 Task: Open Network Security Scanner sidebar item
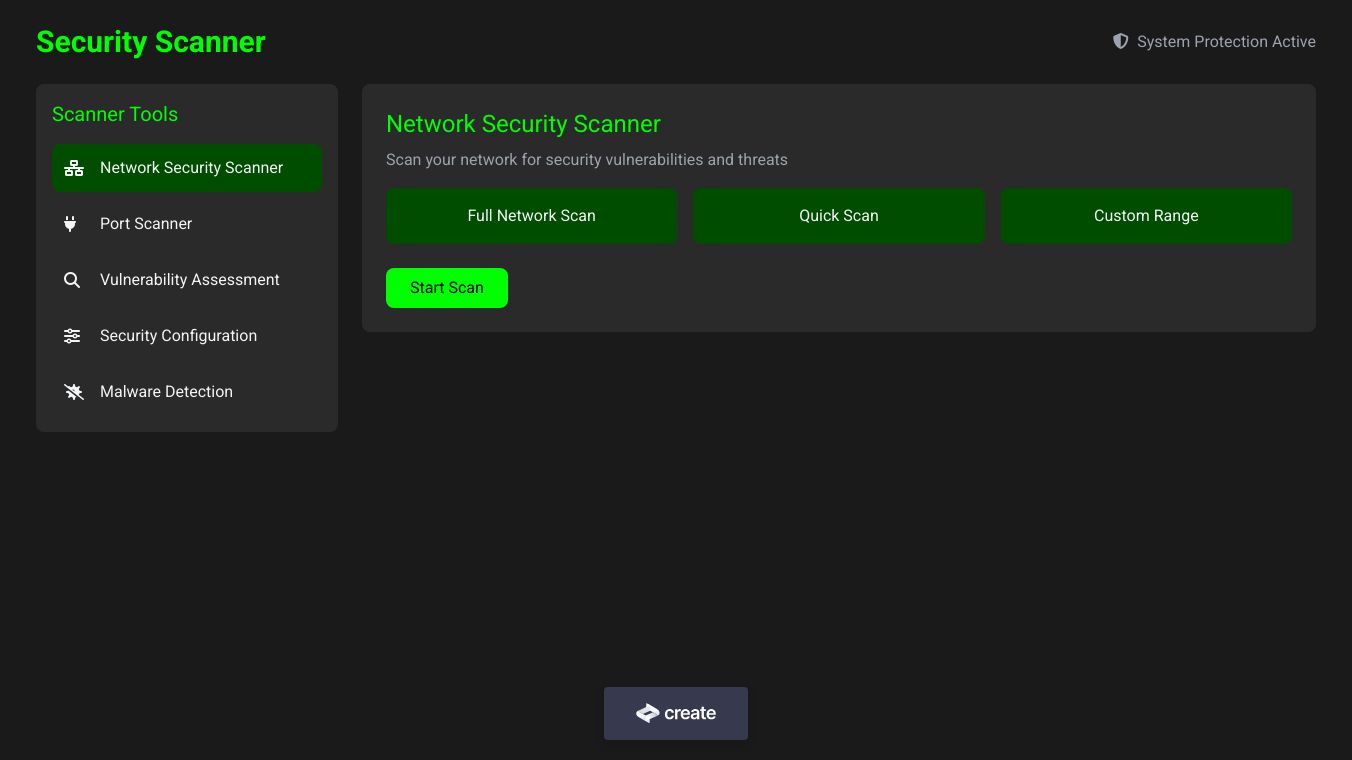pyautogui.click(x=191, y=168)
